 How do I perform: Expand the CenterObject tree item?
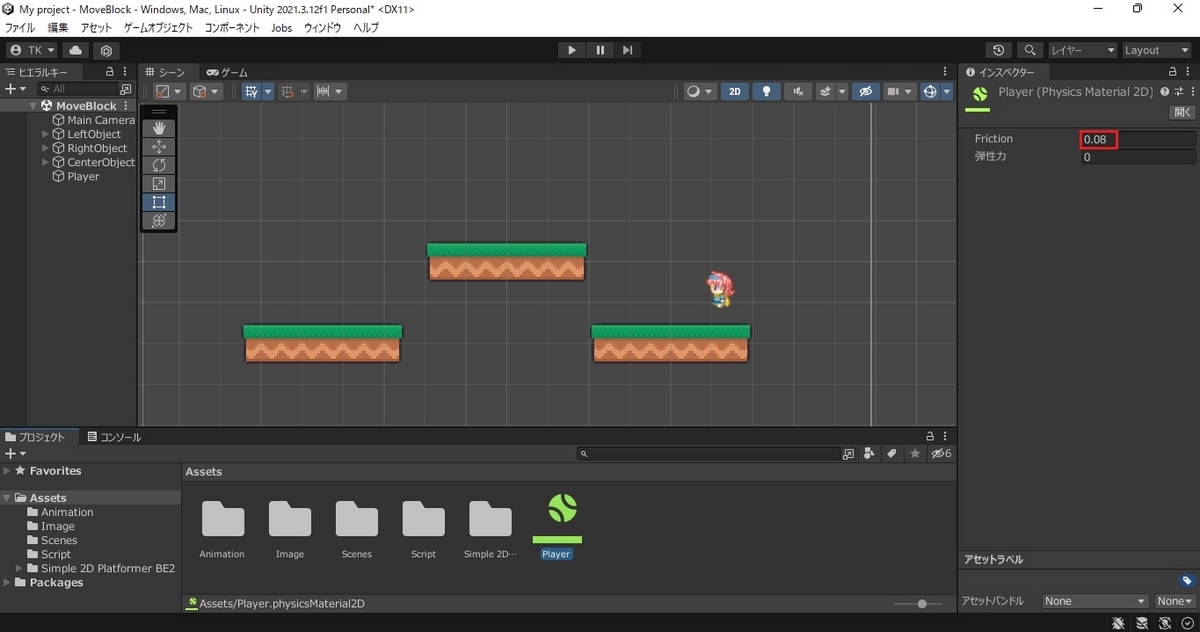point(46,162)
